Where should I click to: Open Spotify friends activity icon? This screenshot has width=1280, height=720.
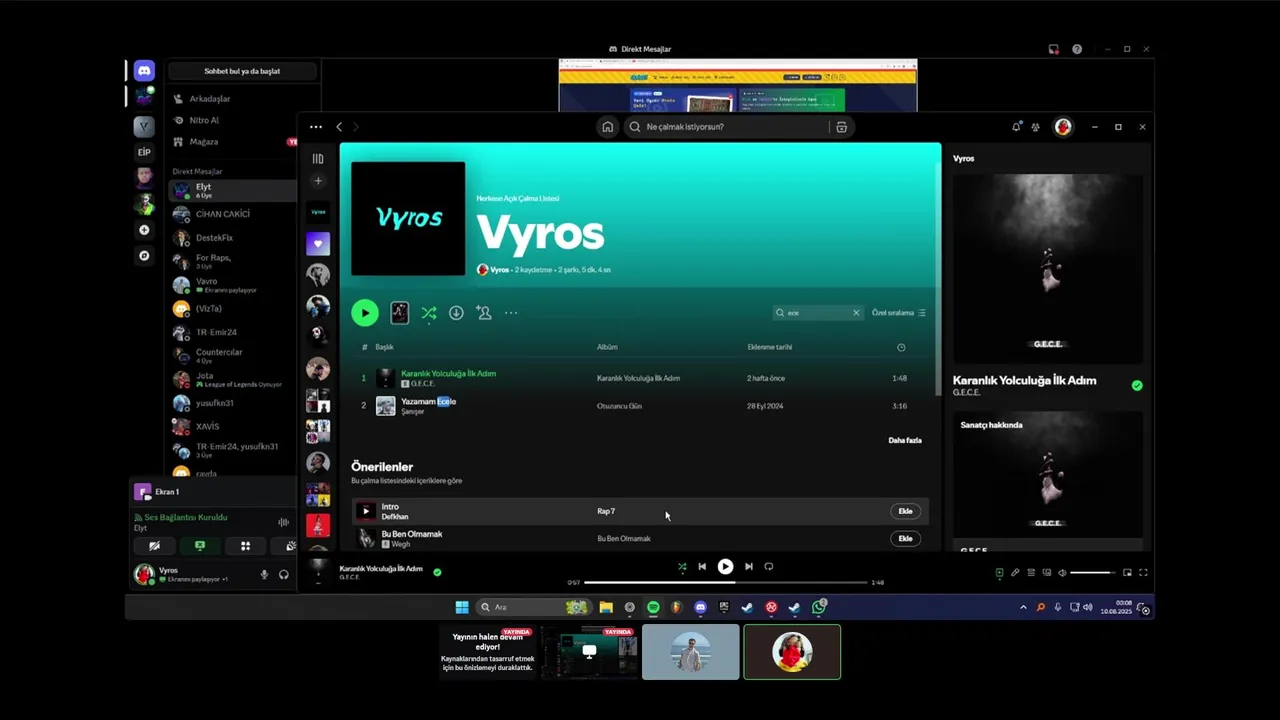[1036, 127]
